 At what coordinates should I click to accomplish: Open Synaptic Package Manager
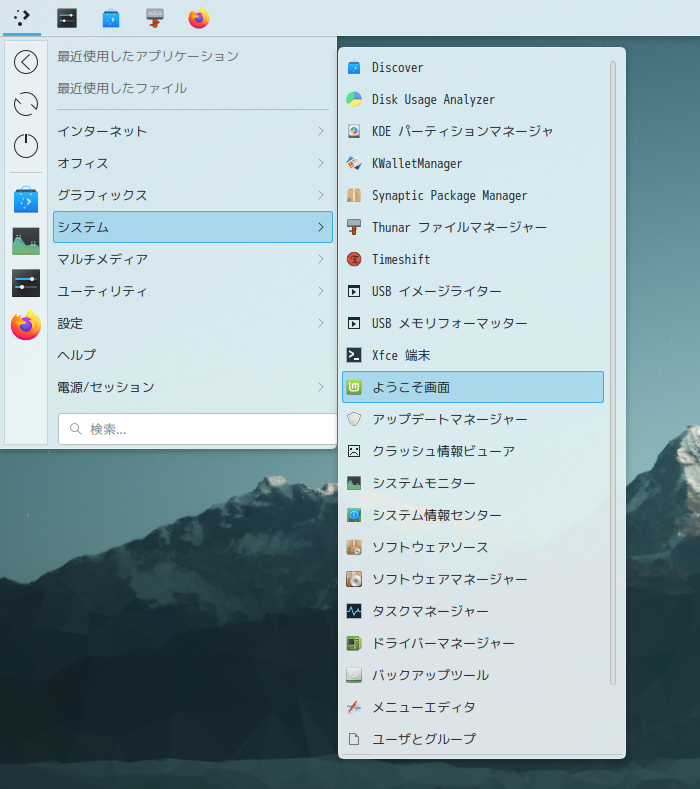coord(473,195)
